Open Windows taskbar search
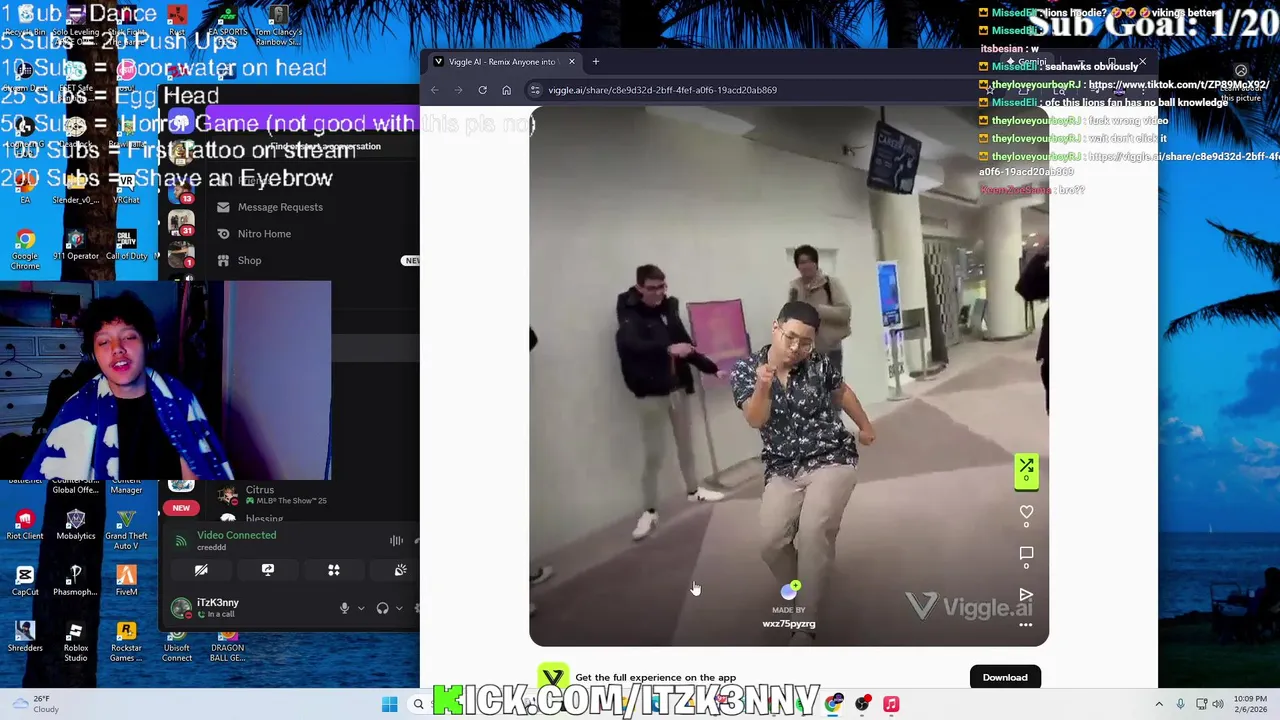The width and height of the screenshot is (1280, 720). pos(418,705)
